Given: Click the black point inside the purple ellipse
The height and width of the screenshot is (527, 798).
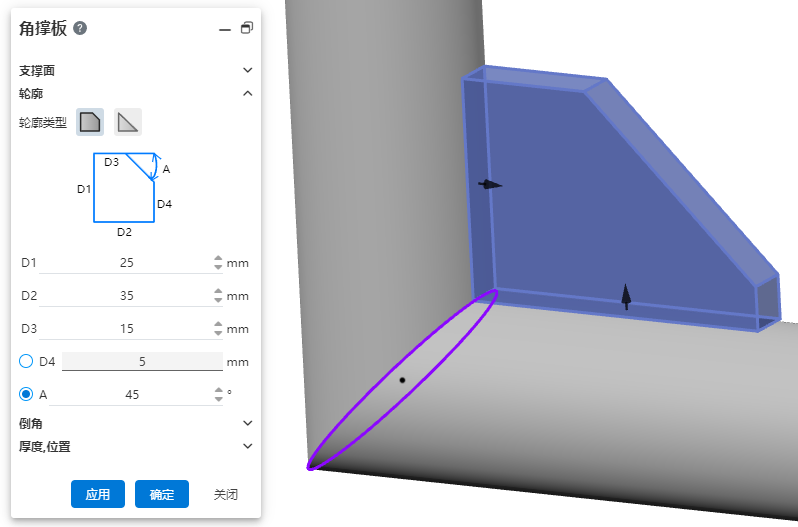Looking at the screenshot, I should pos(402,380).
